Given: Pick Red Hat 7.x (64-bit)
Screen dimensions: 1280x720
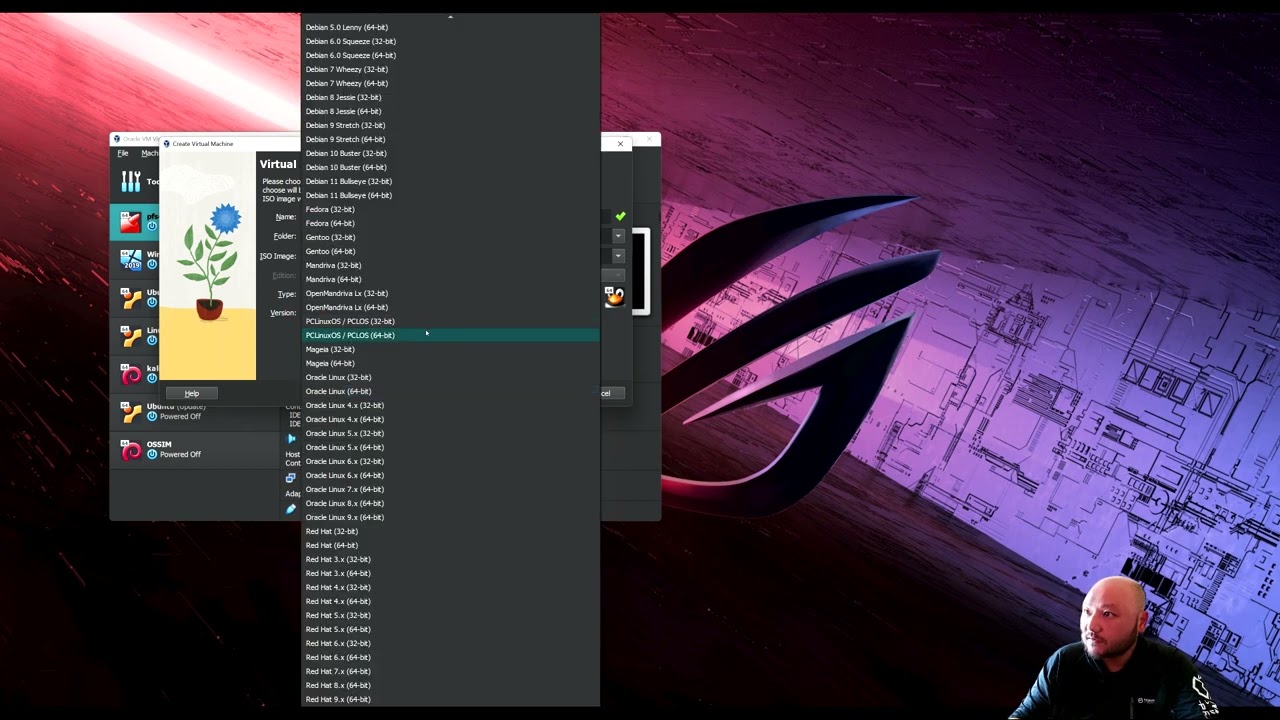Looking at the screenshot, I should (450, 671).
